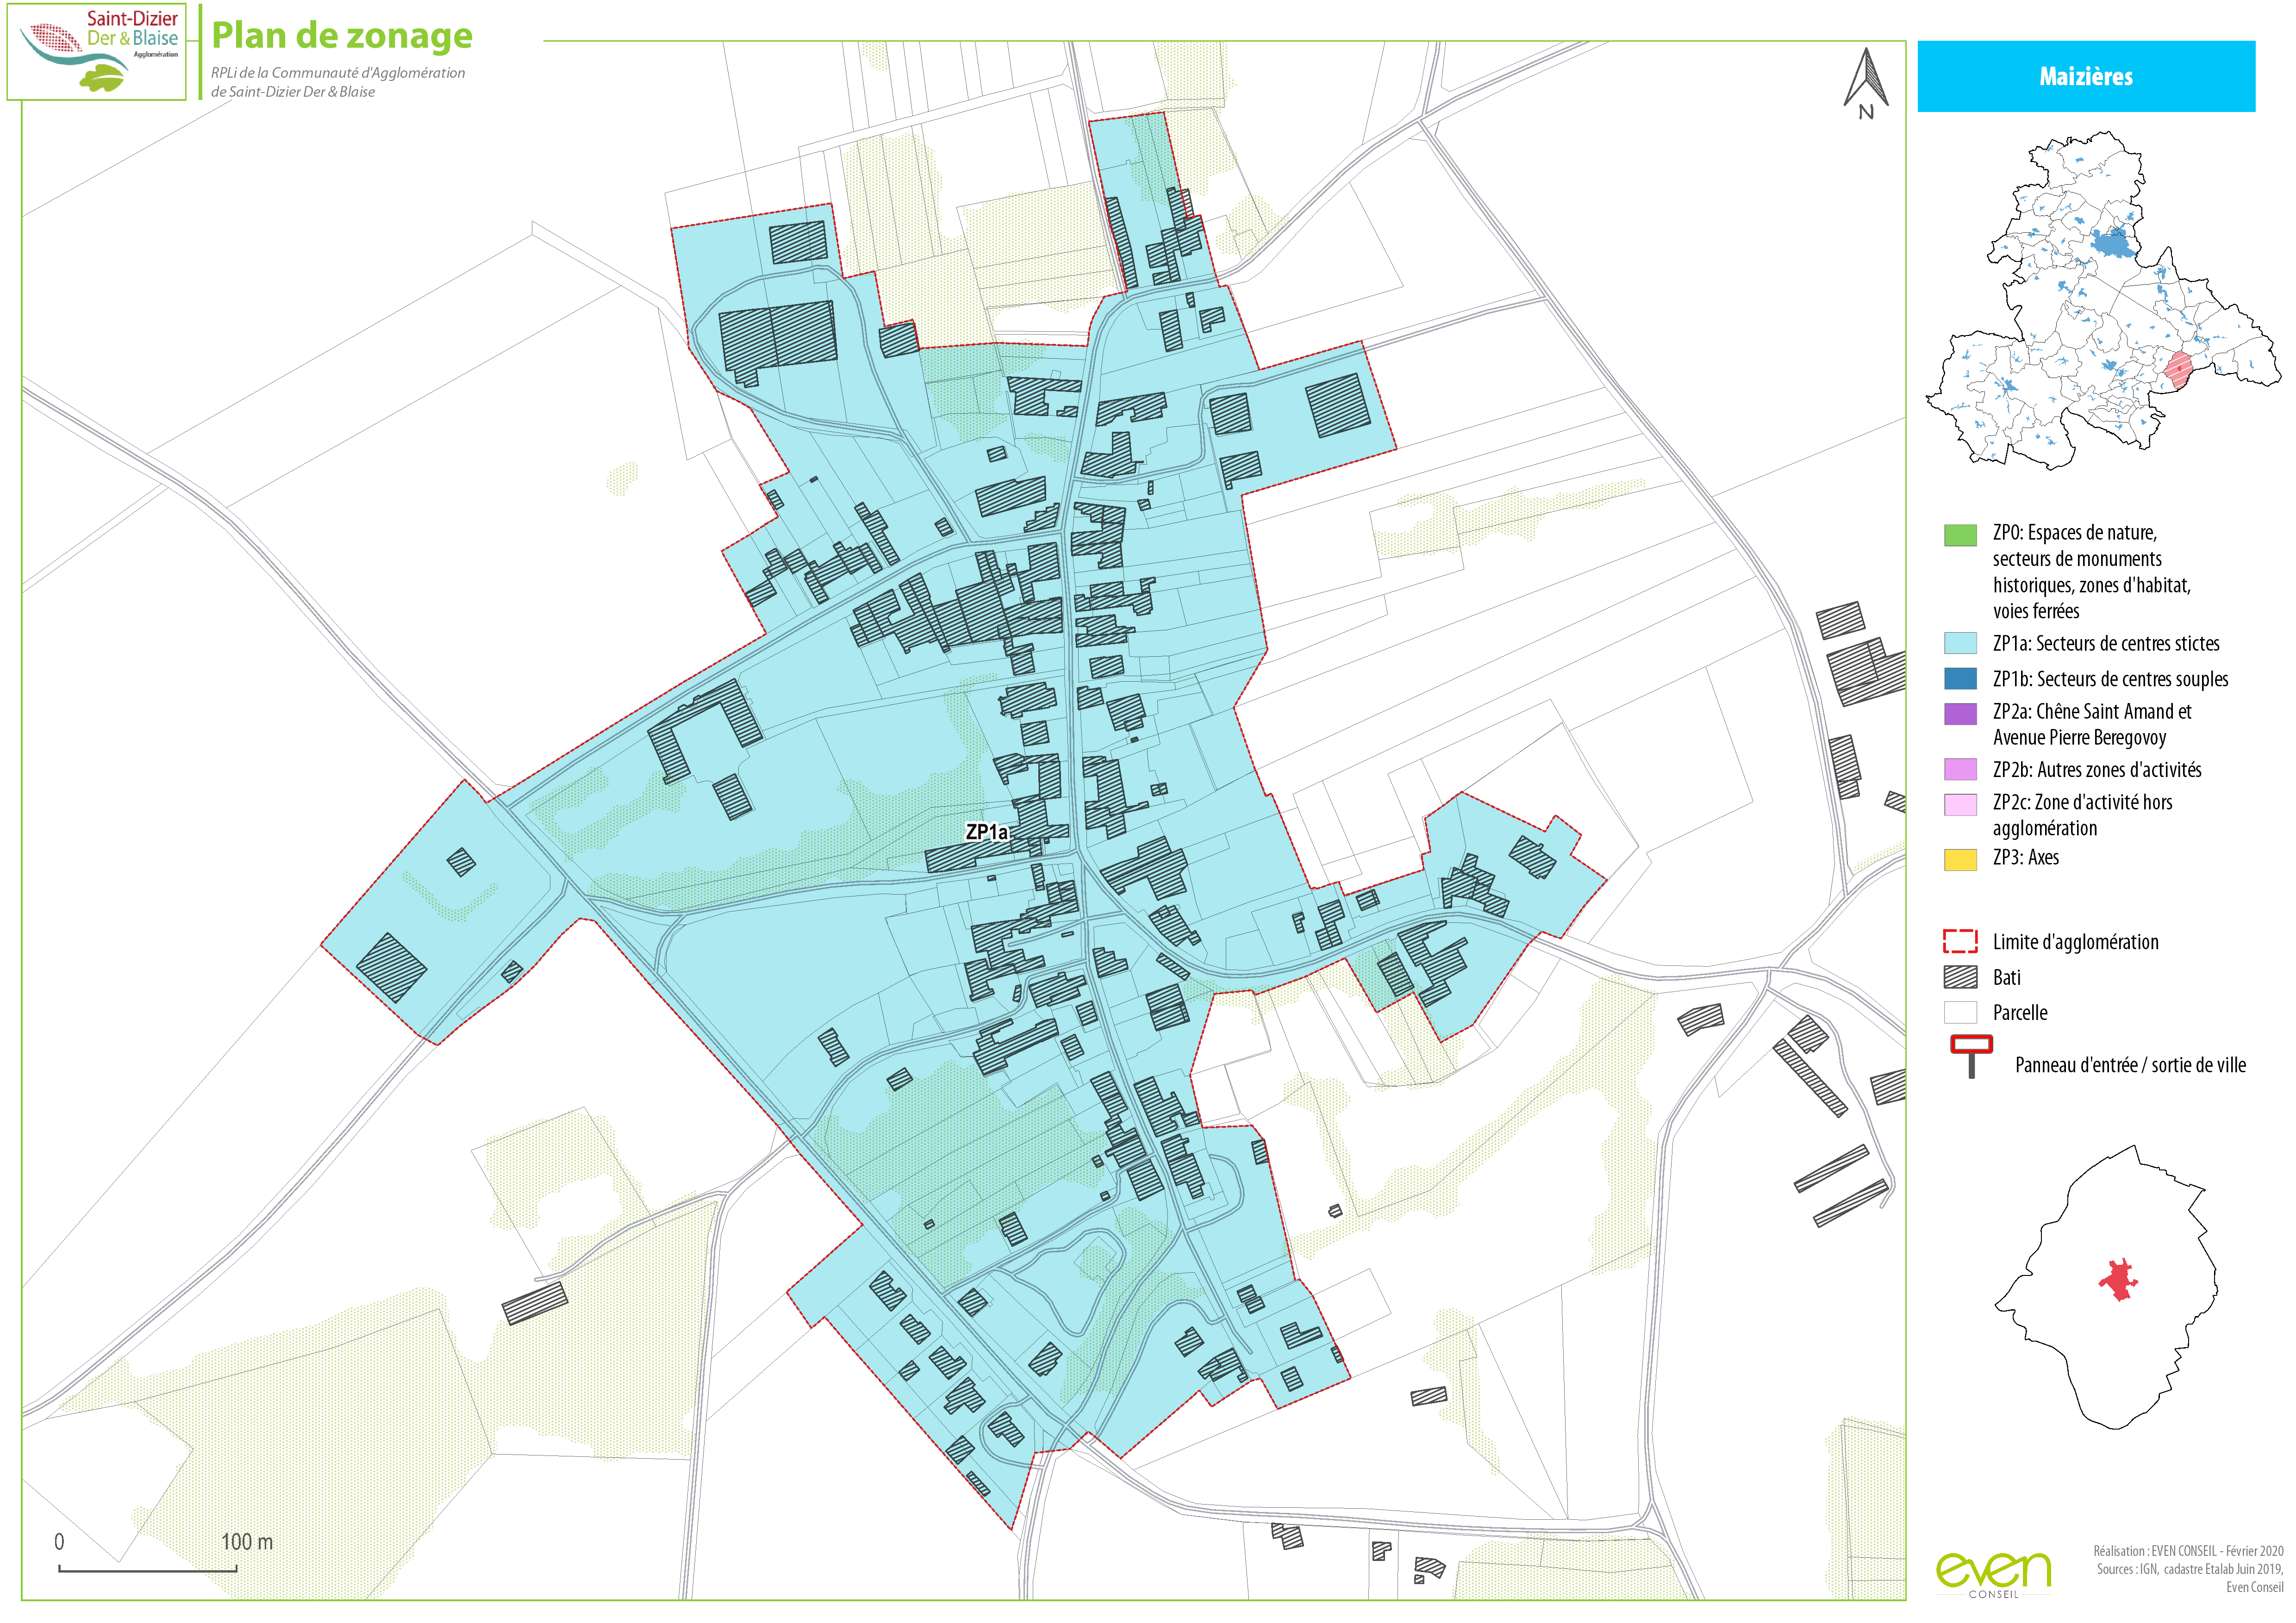Click the Réalisation : EVEN CONSEIL credit text

(2188, 1551)
